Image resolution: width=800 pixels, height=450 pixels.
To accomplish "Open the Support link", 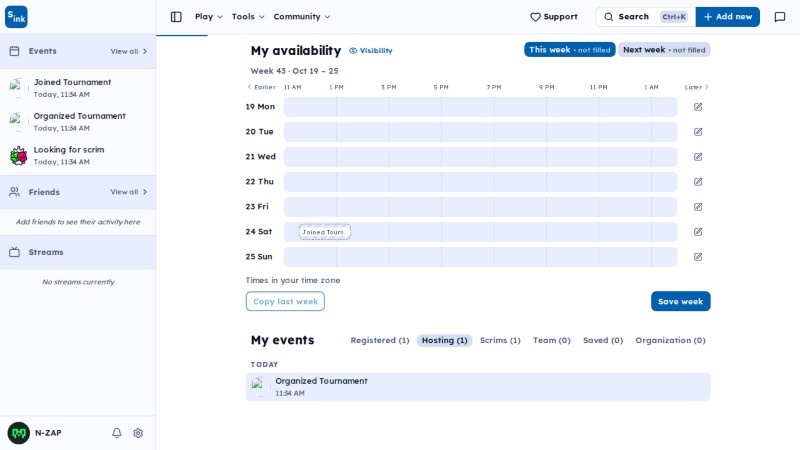I will (554, 17).
